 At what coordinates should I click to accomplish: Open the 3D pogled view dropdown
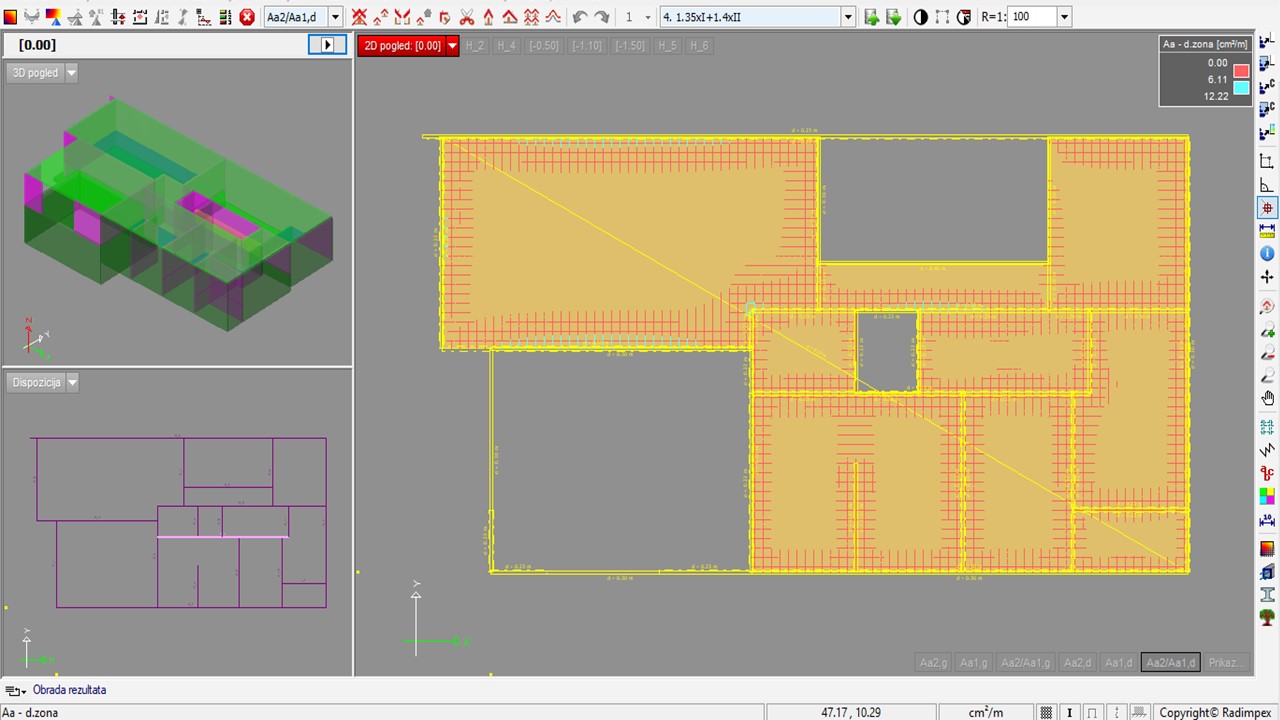[x=71, y=73]
